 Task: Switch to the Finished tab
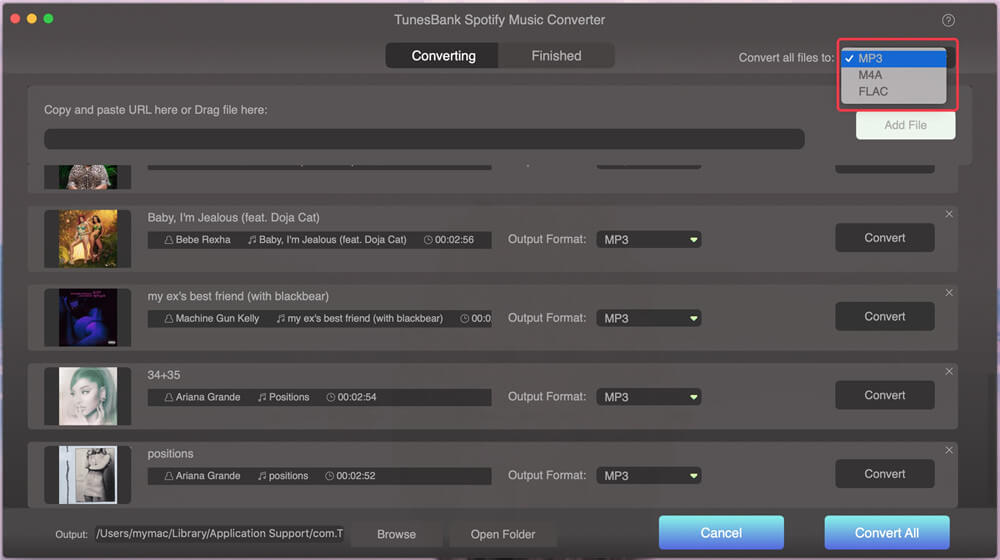click(x=556, y=55)
